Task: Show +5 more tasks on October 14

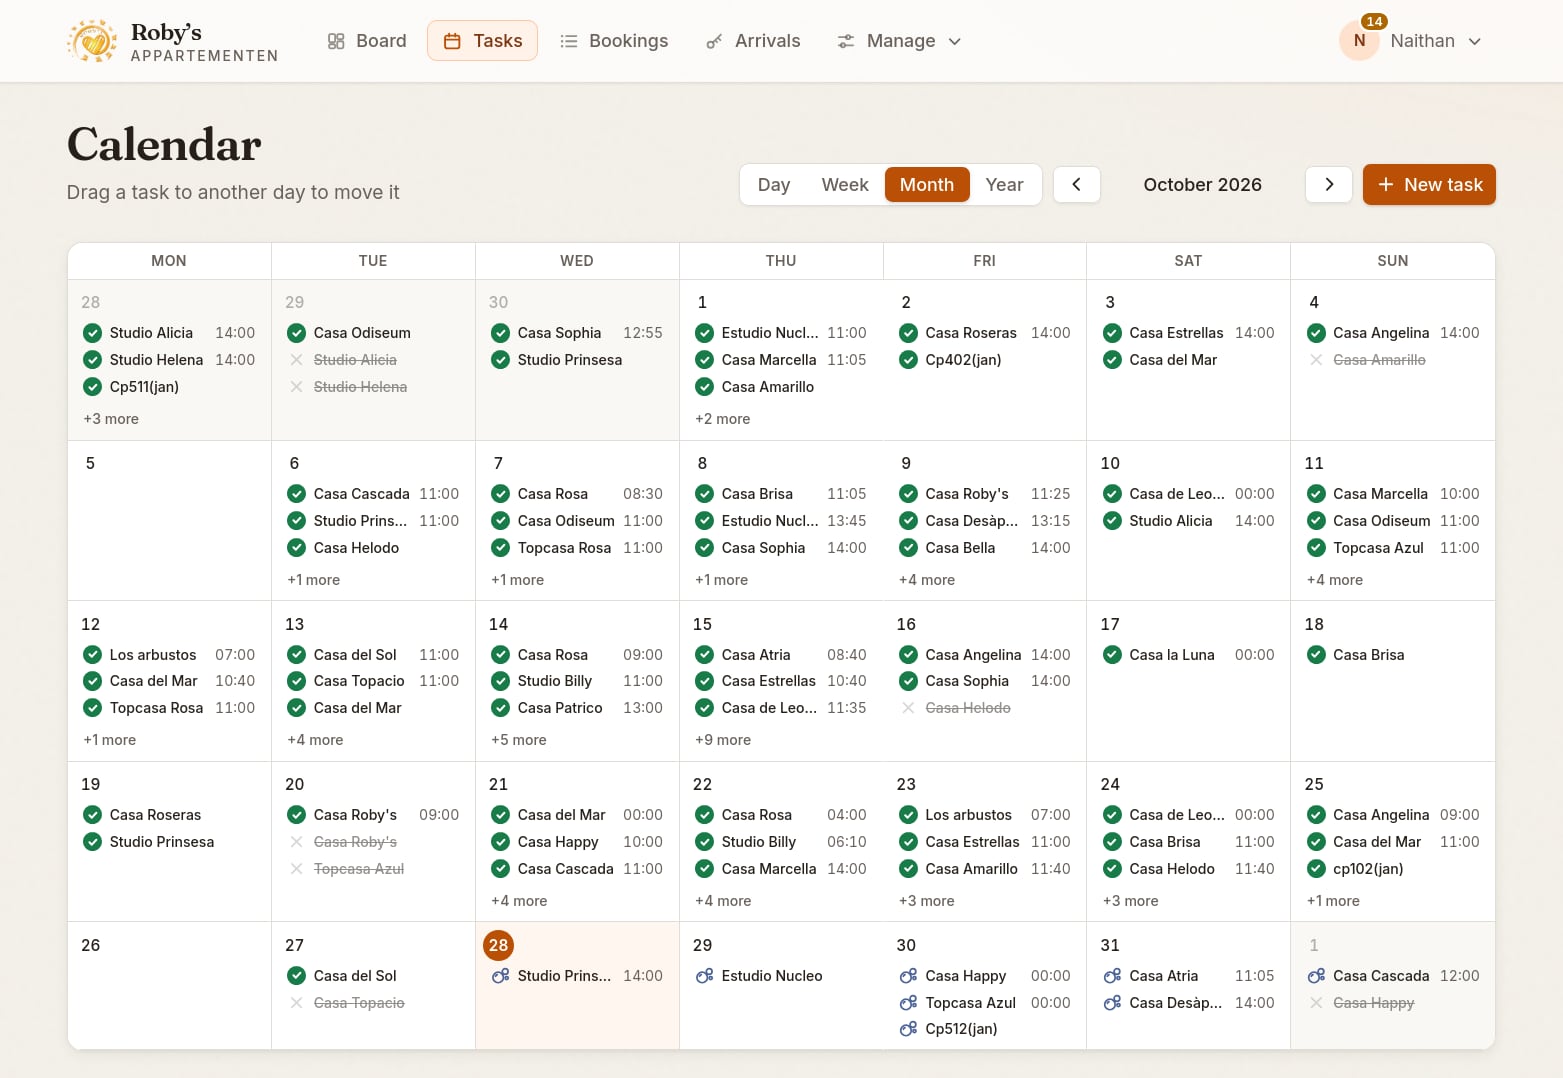Action: [x=519, y=740]
